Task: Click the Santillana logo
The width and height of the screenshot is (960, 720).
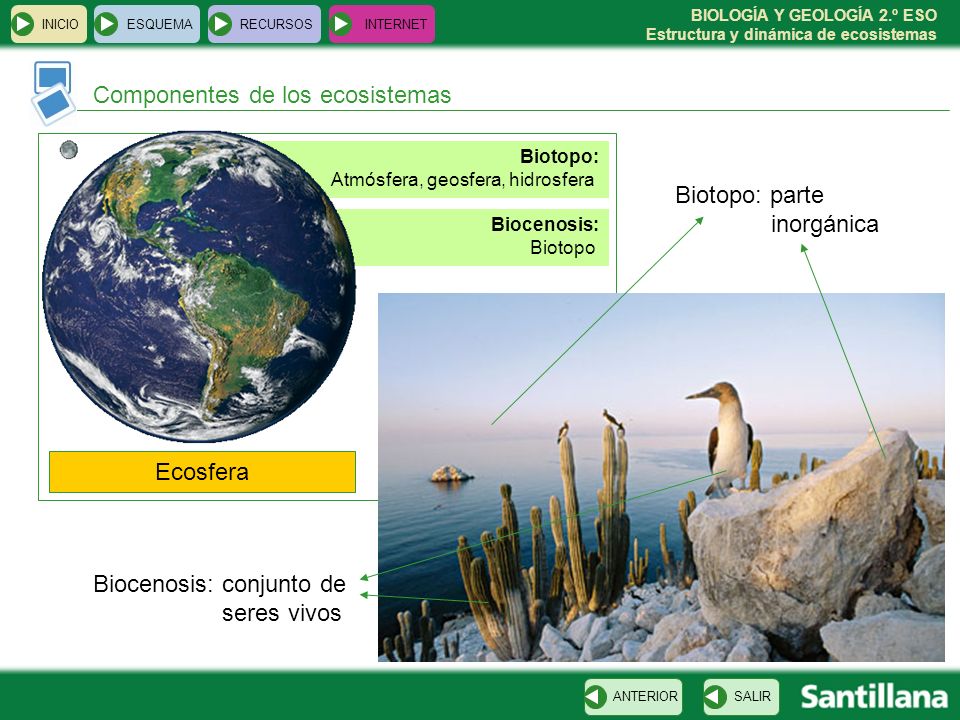Action: click(874, 697)
